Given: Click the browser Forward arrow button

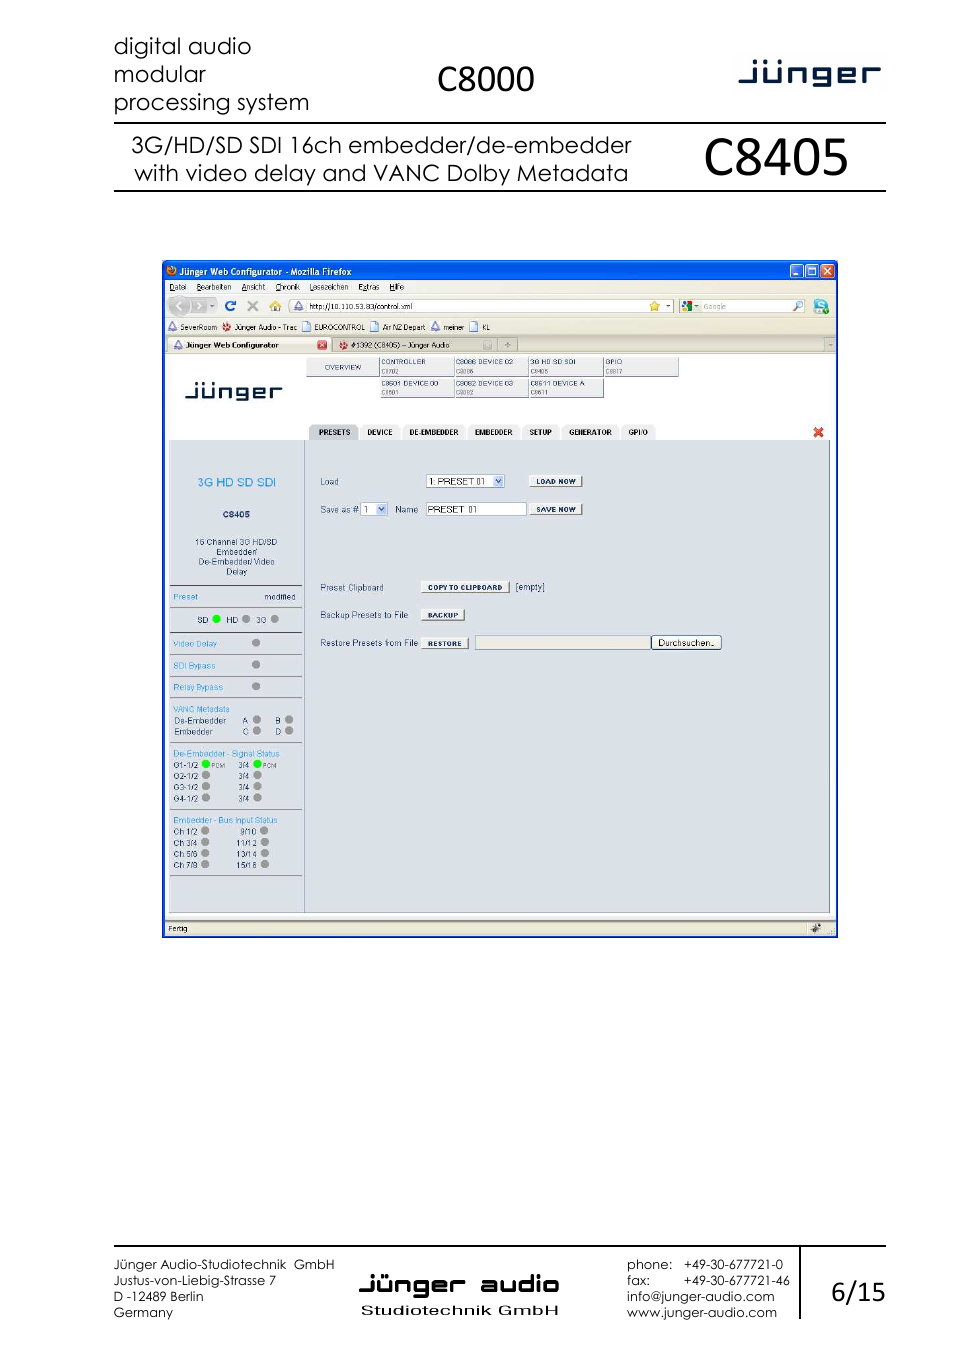Looking at the screenshot, I should [x=199, y=306].
